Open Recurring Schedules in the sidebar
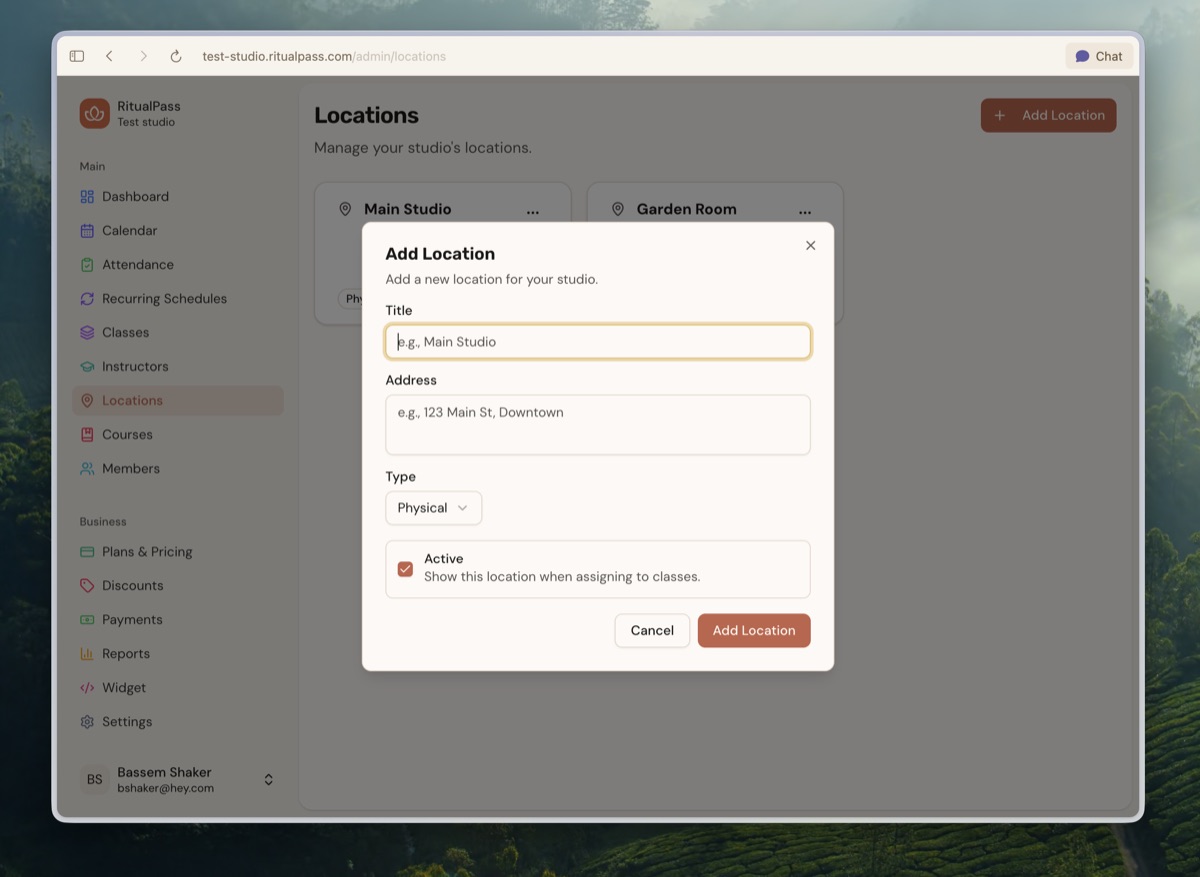The height and width of the screenshot is (877, 1200). pyautogui.click(x=178, y=299)
